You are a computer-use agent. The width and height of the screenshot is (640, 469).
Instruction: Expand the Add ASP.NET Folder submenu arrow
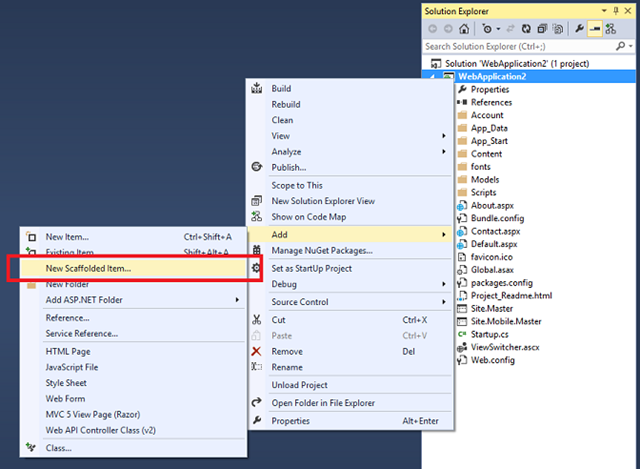pos(237,300)
